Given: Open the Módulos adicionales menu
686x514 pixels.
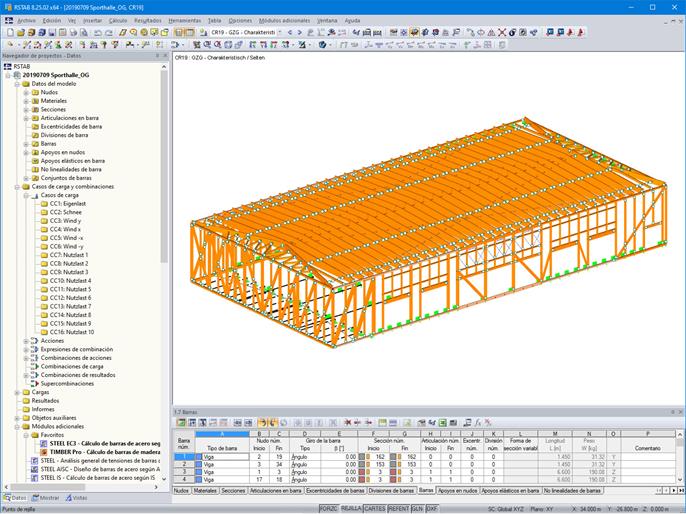Looking at the screenshot, I should pyautogui.click(x=284, y=21).
